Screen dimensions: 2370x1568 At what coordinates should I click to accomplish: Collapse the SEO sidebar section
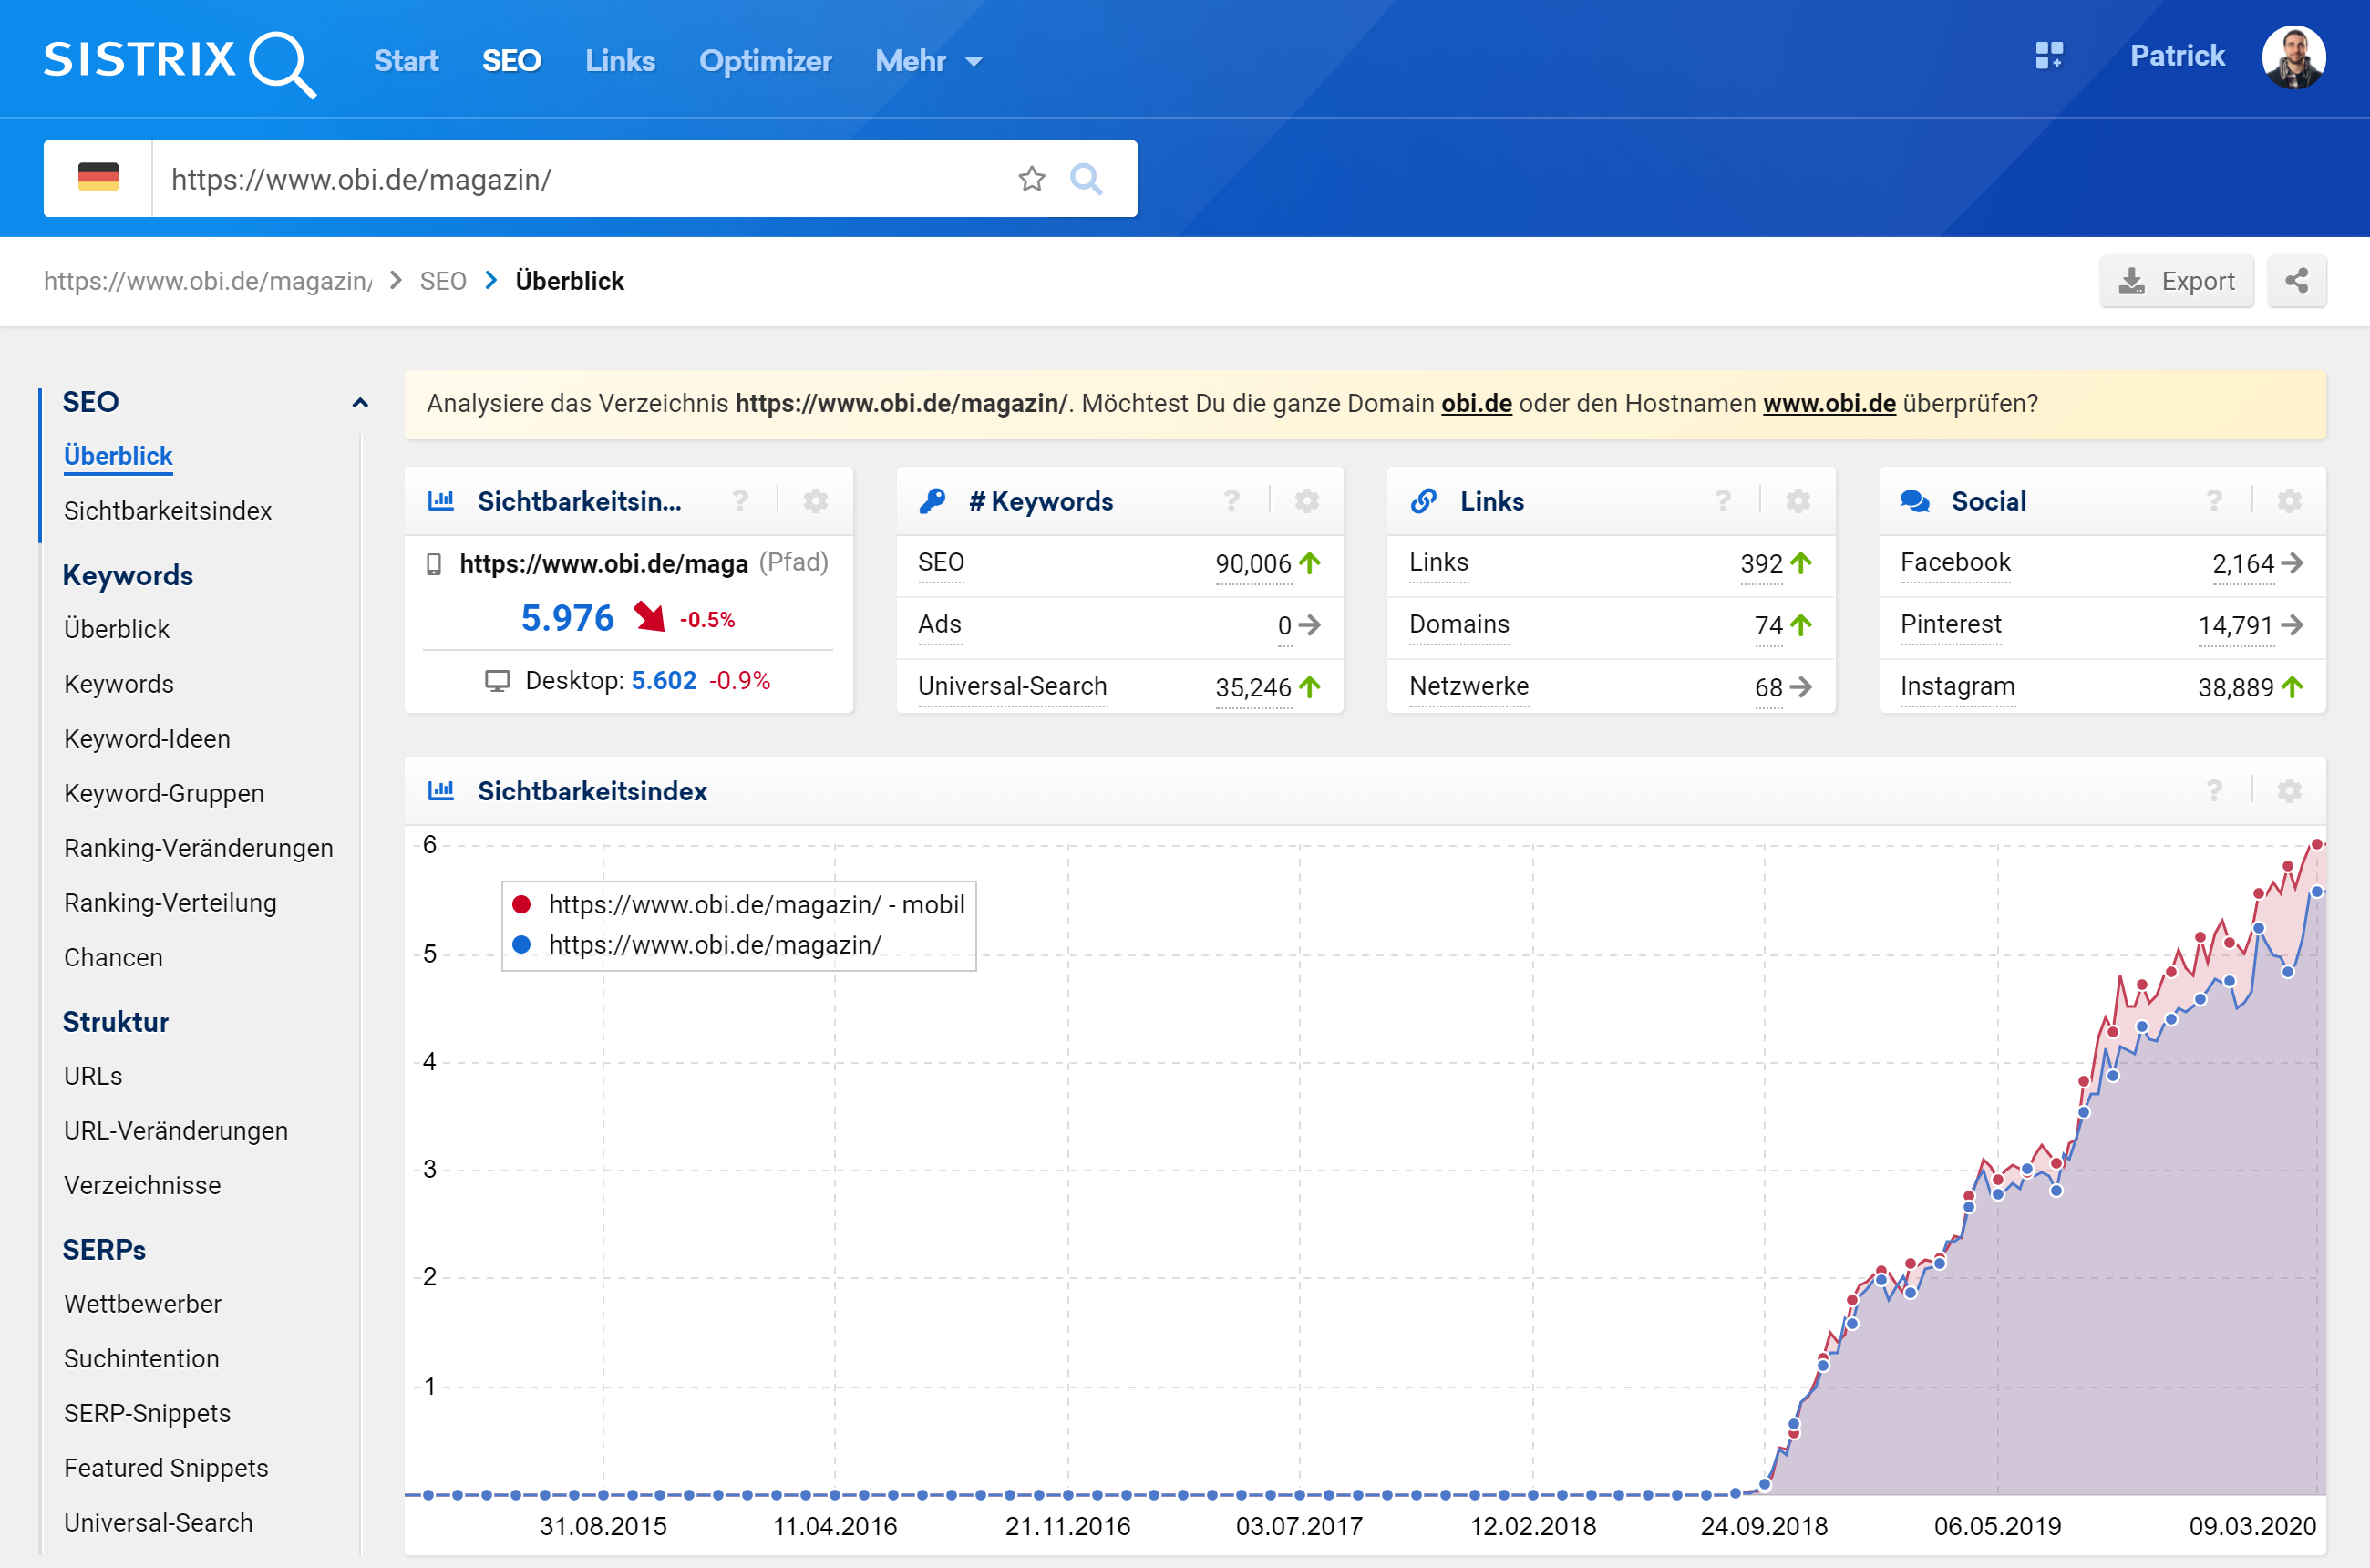coord(360,403)
